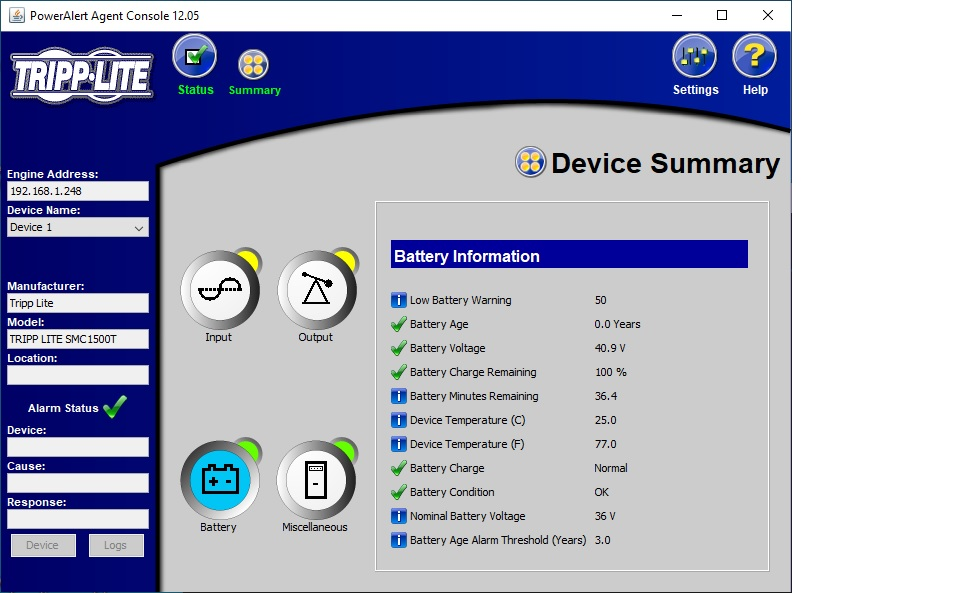Viewport: 960px width, 593px height.
Task: Click checkmark icon beside Battery Charge row
Action: coord(399,468)
